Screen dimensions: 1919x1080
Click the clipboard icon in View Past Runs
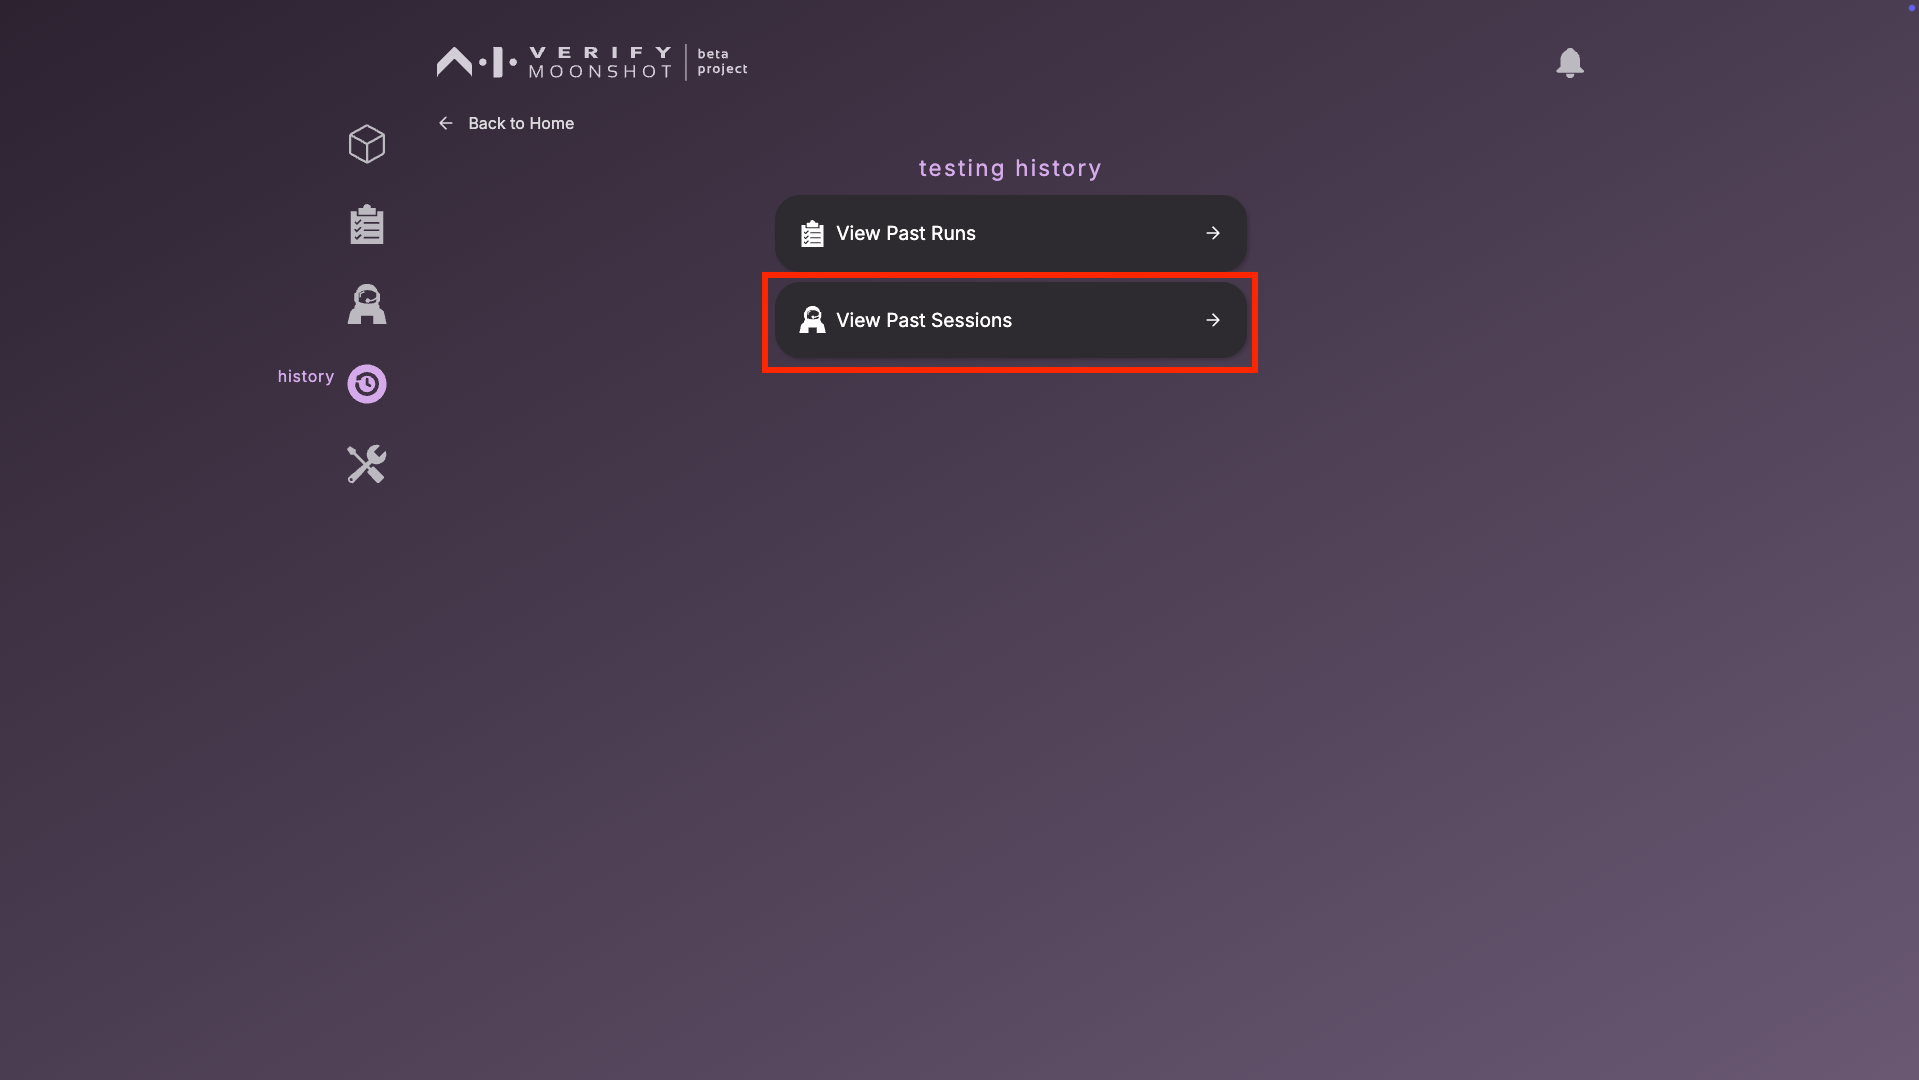click(x=812, y=233)
